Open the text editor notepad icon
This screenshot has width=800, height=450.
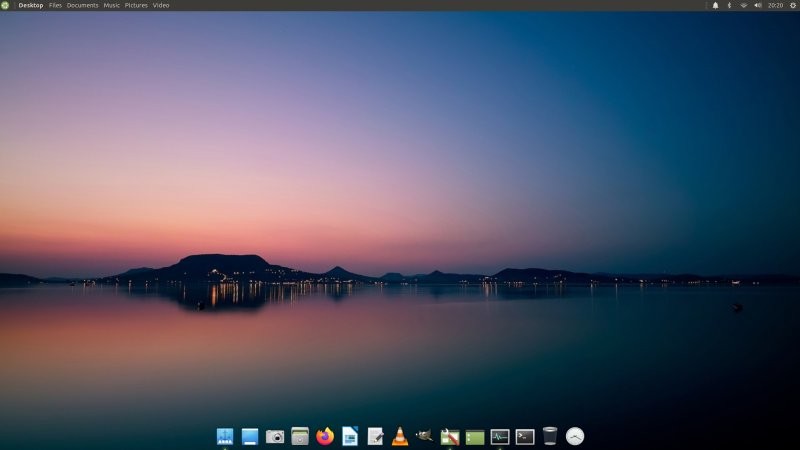(375, 436)
